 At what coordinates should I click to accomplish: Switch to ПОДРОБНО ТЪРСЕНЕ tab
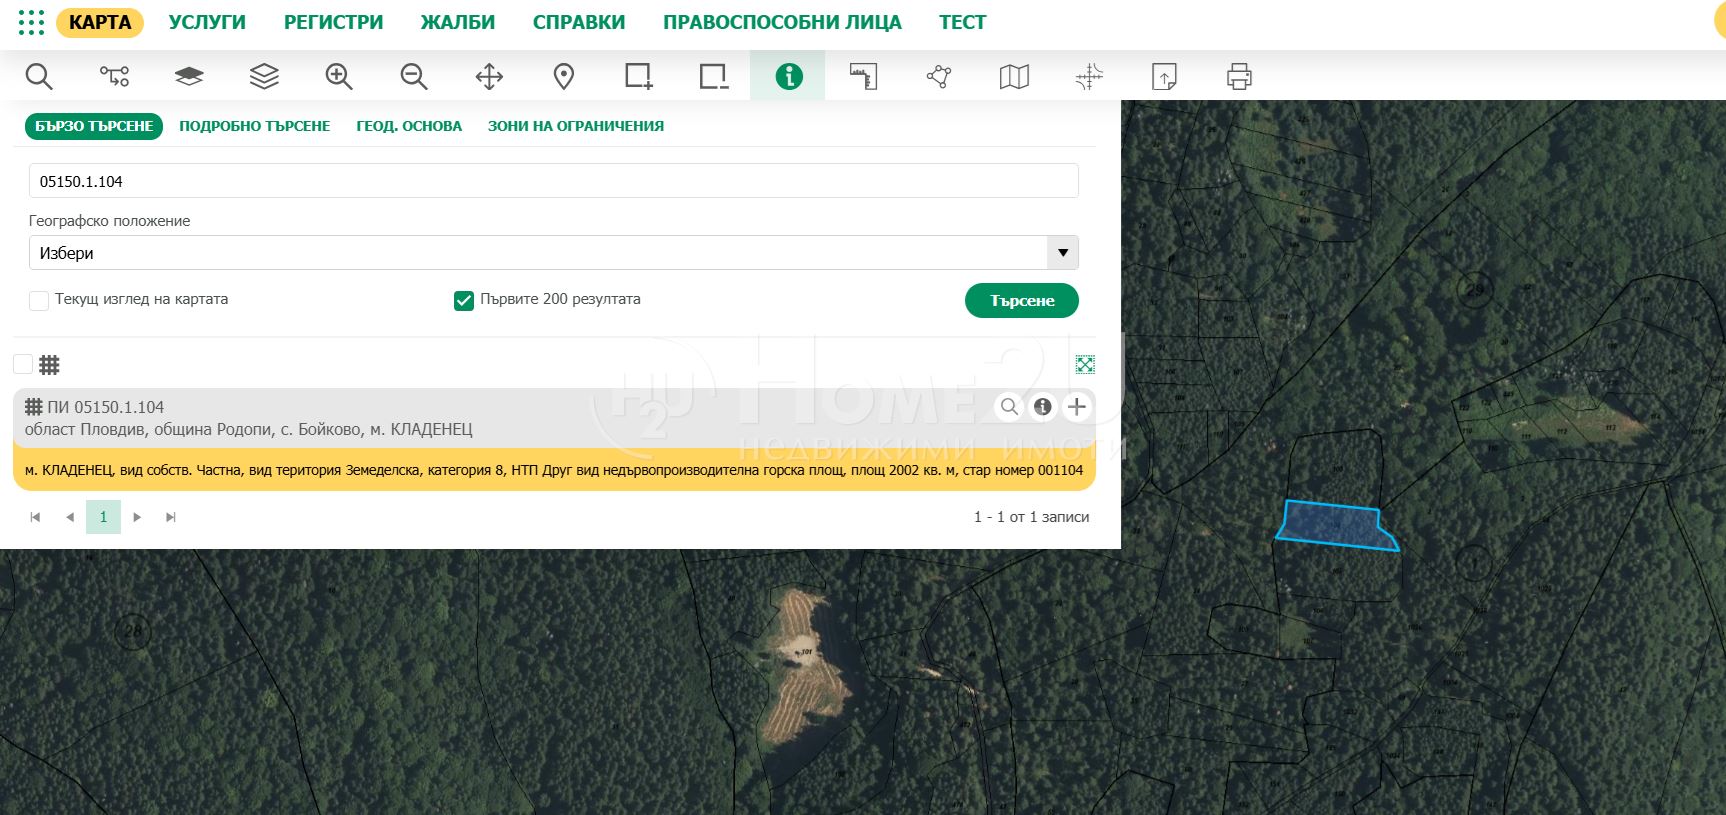tap(254, 126)
